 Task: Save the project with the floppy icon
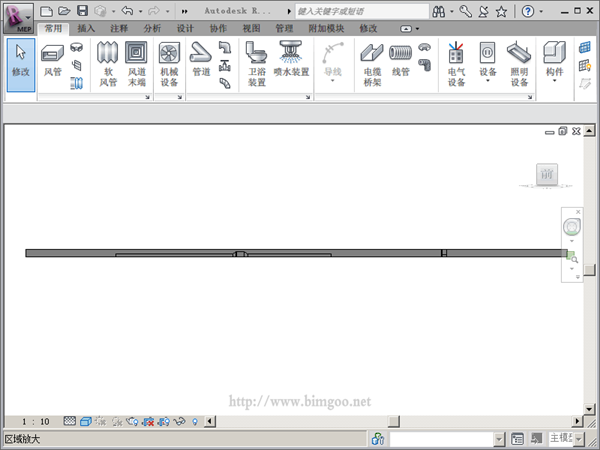click(82, 11)
